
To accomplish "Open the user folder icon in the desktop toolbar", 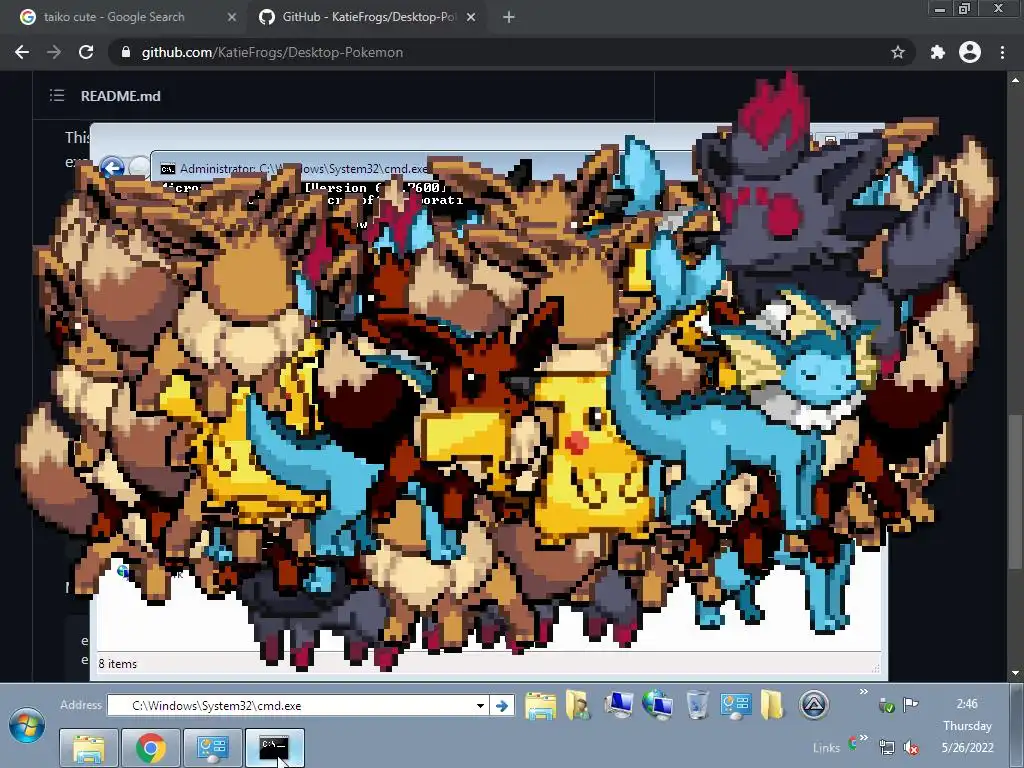I will tap(578, 705).
